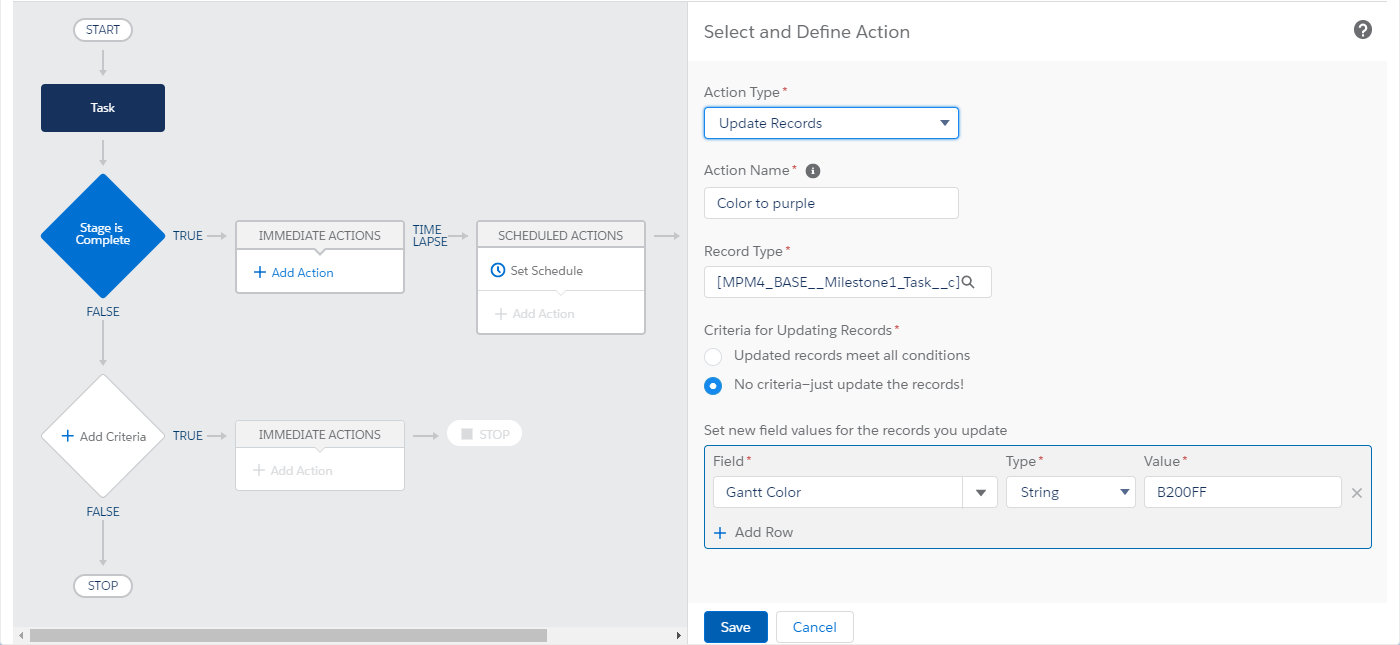Image resolution: width=1400 pixels, height=645 pixels.
Task: Click the scrollbar left arrow under canvas
Action: point(20,635)
